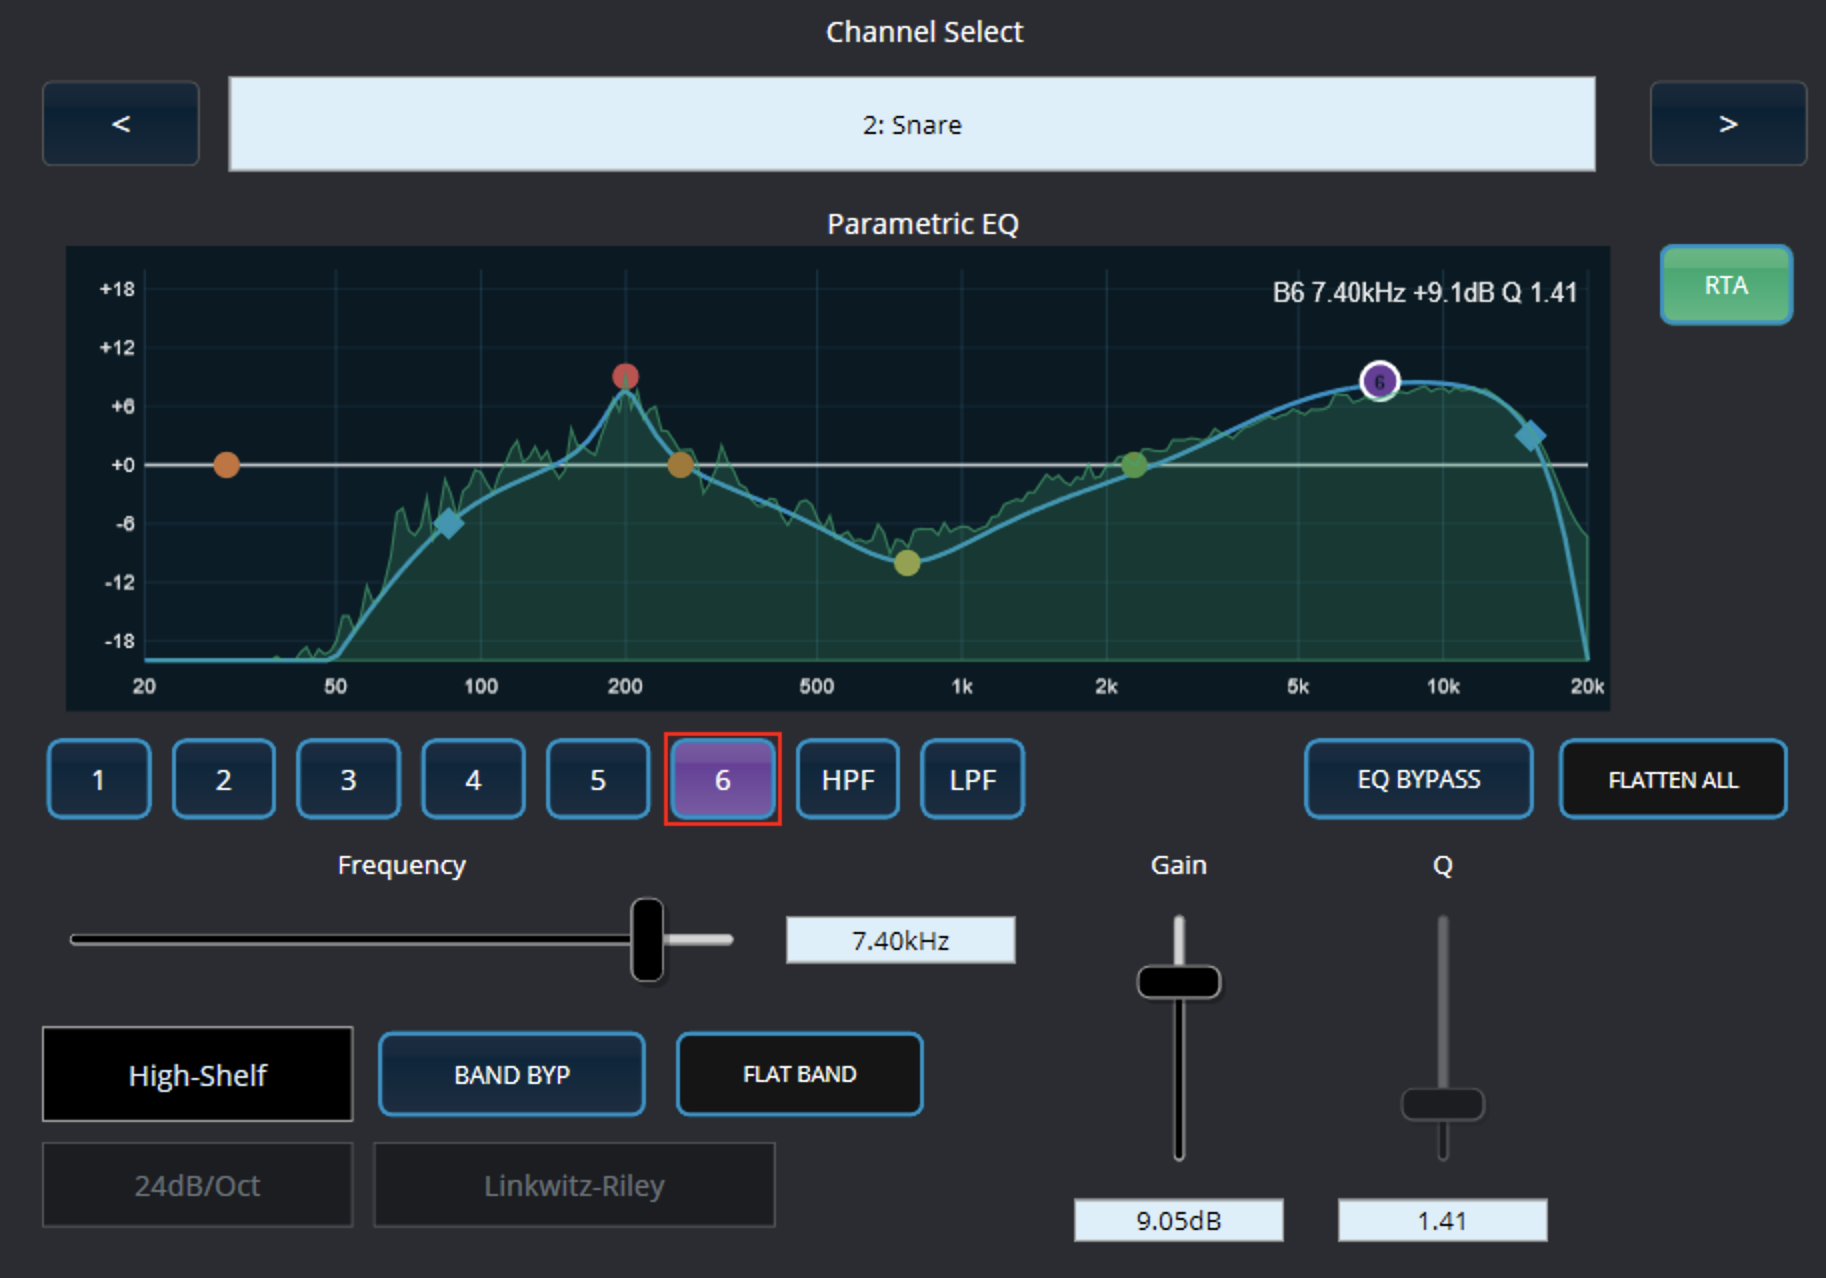Switch to the HPF band tab

coord(848,779)
